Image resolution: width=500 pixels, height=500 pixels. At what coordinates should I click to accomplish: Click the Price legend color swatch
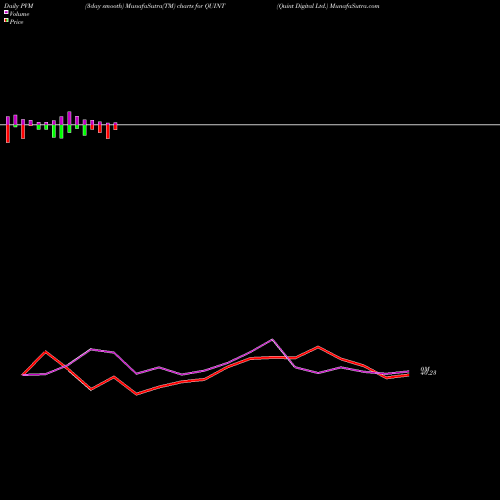6,21
